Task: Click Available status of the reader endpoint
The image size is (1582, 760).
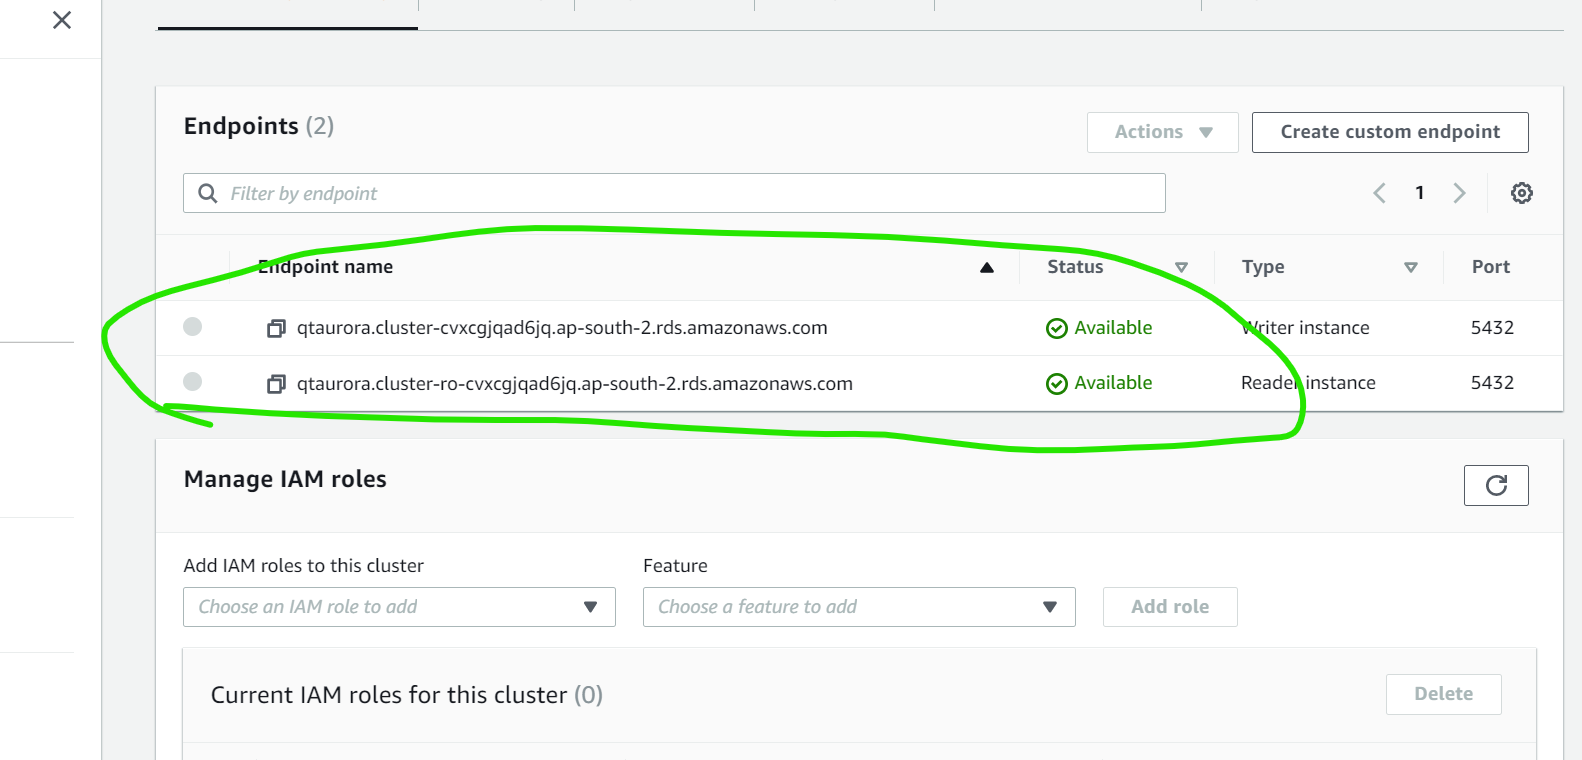Action: click(1099, 383)
